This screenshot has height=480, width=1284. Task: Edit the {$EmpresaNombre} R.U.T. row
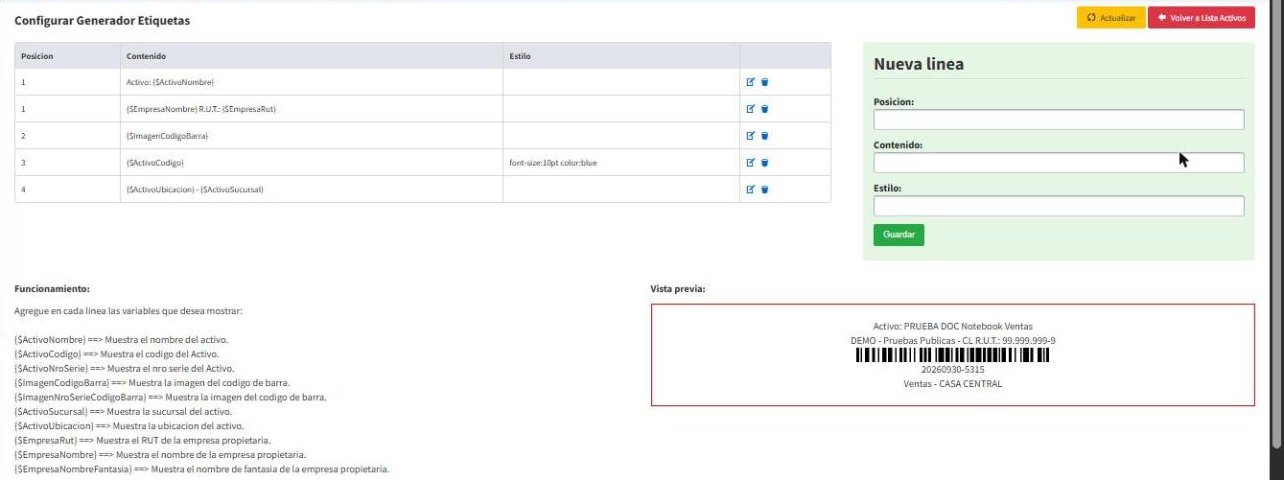coord(751,109)
